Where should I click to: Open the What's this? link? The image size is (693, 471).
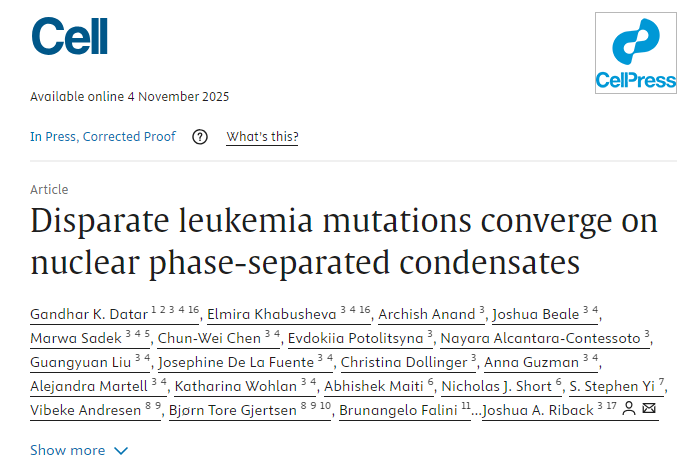(x=262, y=137)
